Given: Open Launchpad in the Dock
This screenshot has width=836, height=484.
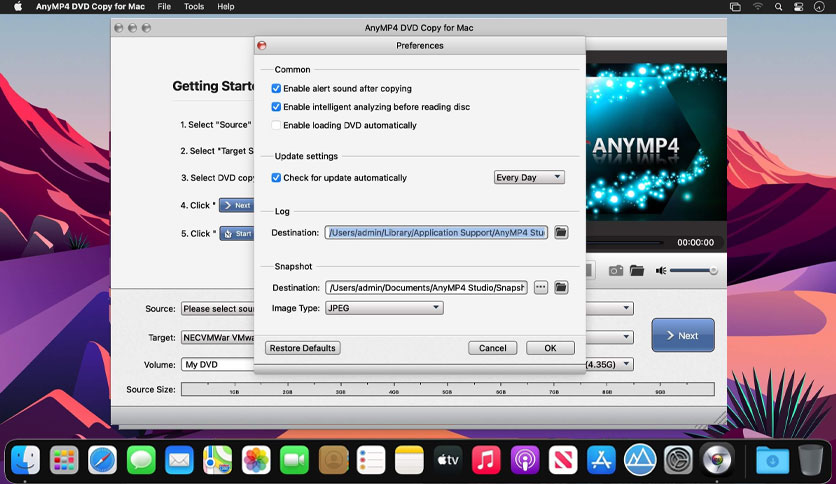Looking at the screenshot, I should coord(64,459).
